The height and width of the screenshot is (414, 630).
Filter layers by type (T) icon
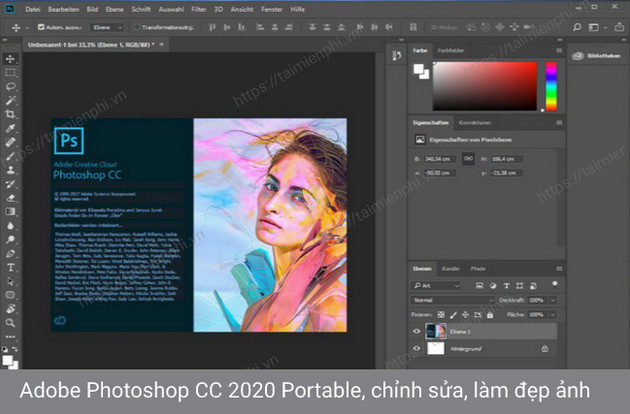[506, 285]
